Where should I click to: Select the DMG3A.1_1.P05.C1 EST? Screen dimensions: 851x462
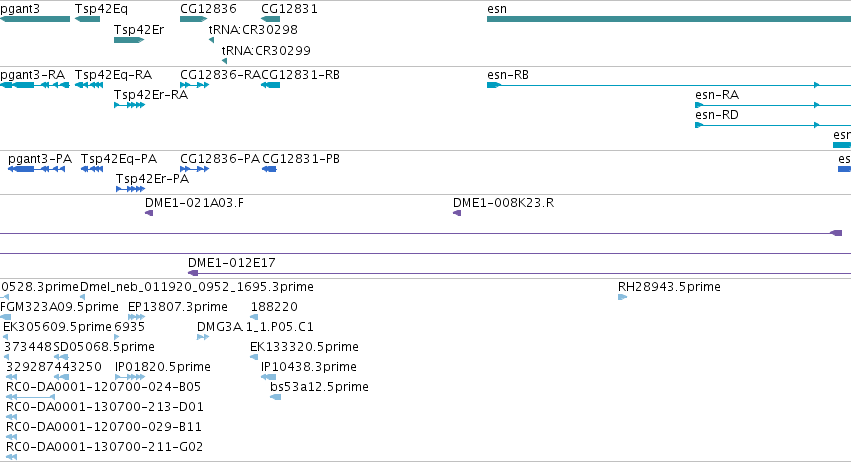point(203,337)
